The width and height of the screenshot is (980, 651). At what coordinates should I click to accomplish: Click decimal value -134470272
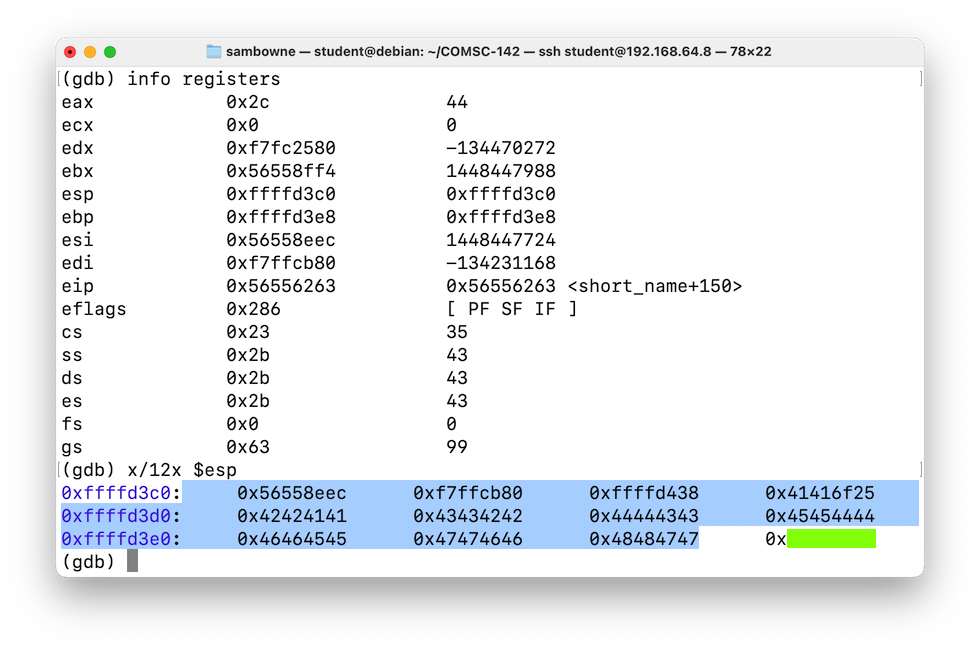tap(500, 148)
